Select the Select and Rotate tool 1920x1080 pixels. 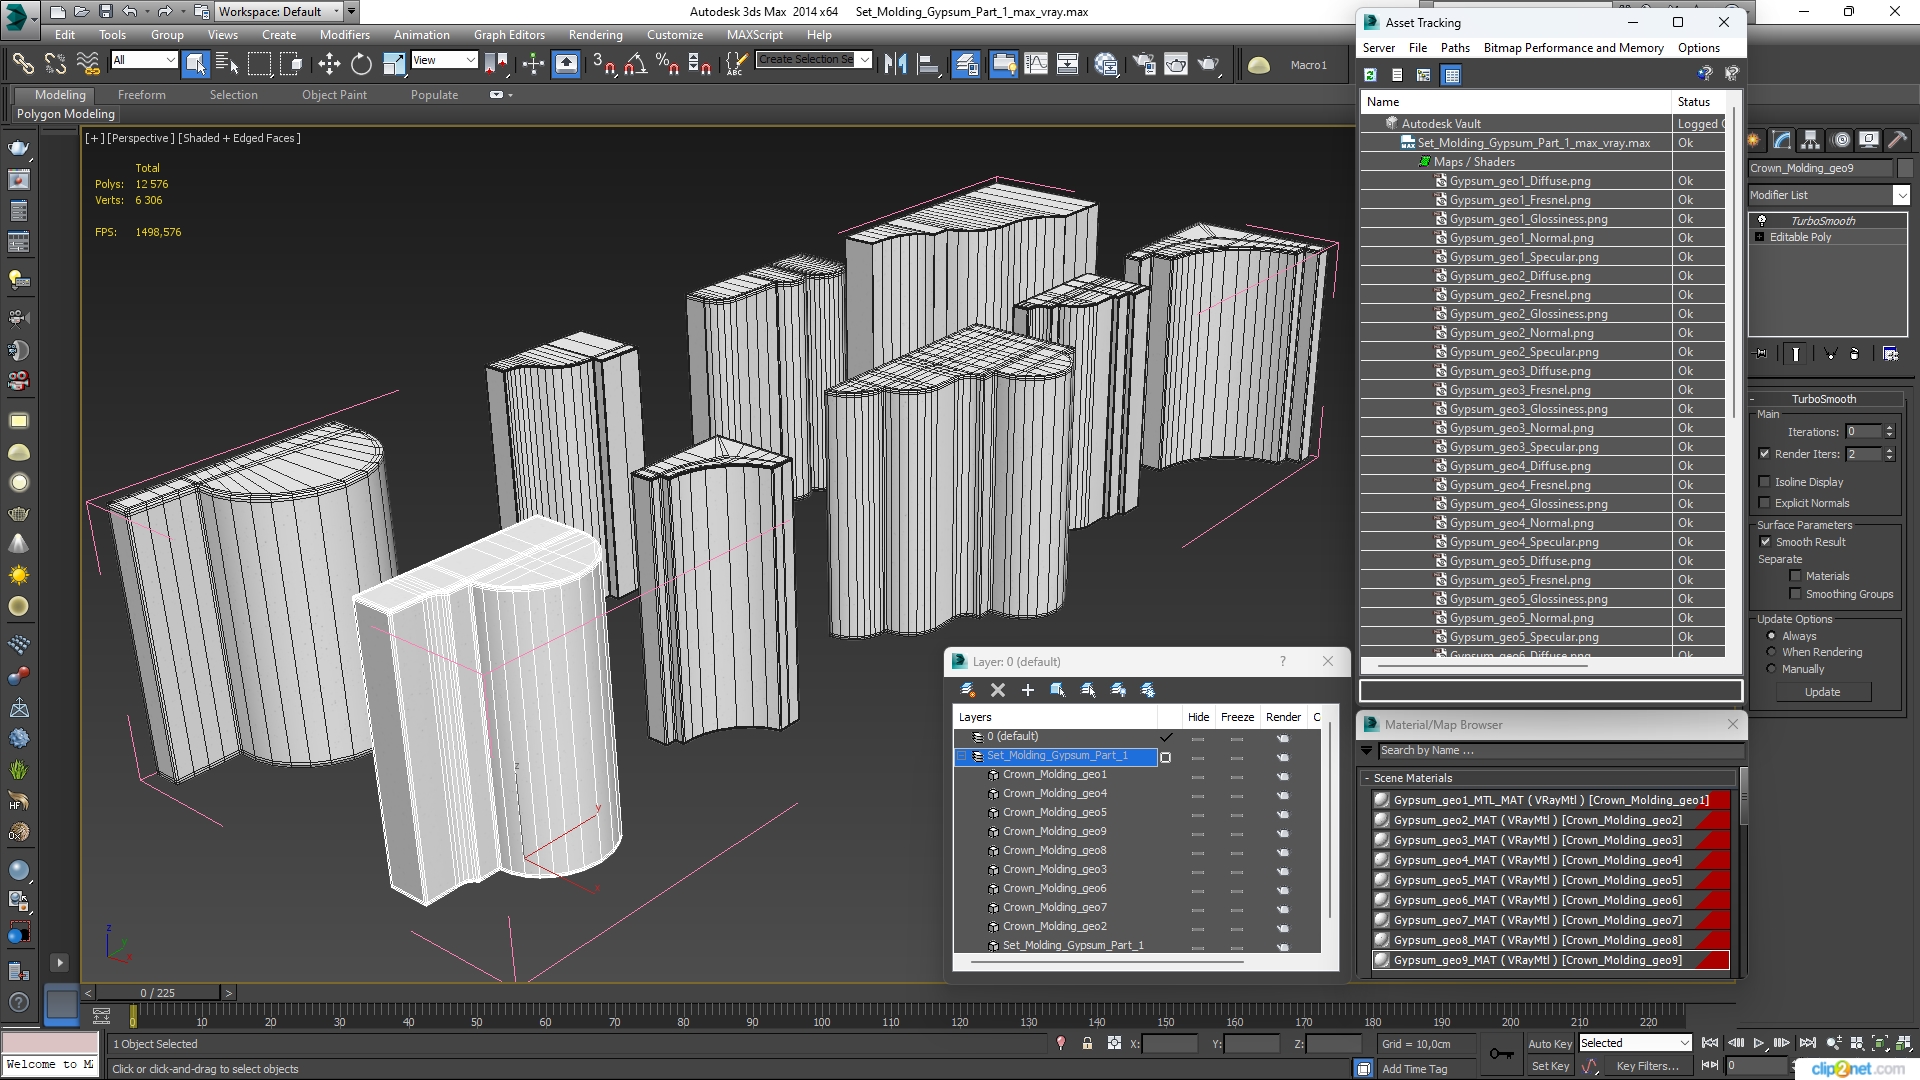[361, 65]
